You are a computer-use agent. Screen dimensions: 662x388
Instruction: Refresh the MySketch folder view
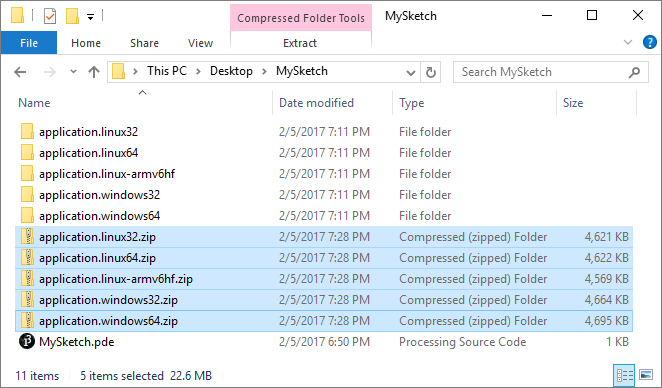click(x=431, y=72)
